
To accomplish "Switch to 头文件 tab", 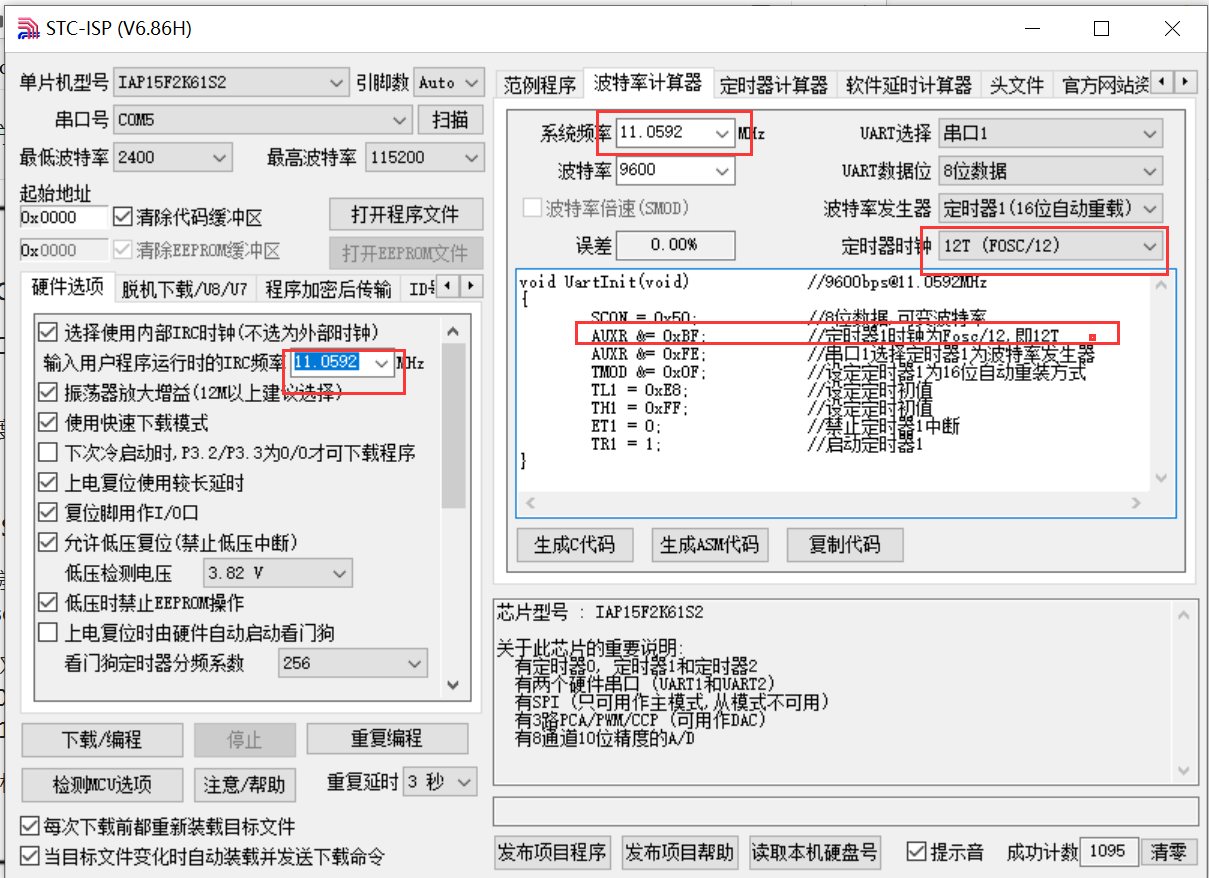I will [1017, 85].
